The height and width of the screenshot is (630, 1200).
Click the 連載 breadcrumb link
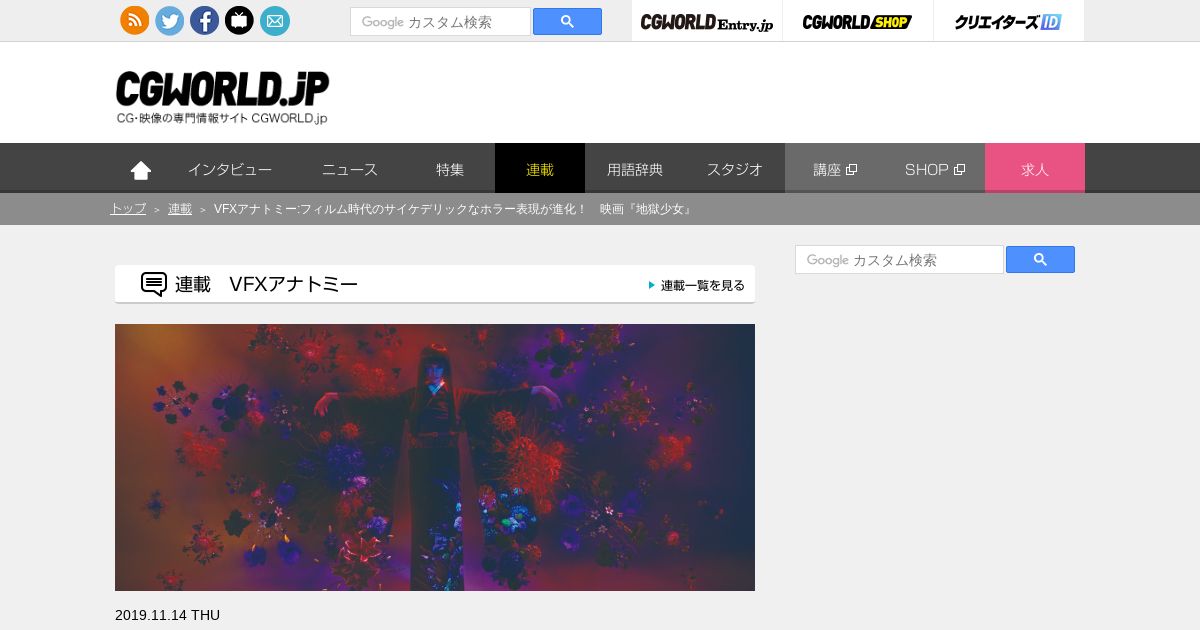coord(180,209)
